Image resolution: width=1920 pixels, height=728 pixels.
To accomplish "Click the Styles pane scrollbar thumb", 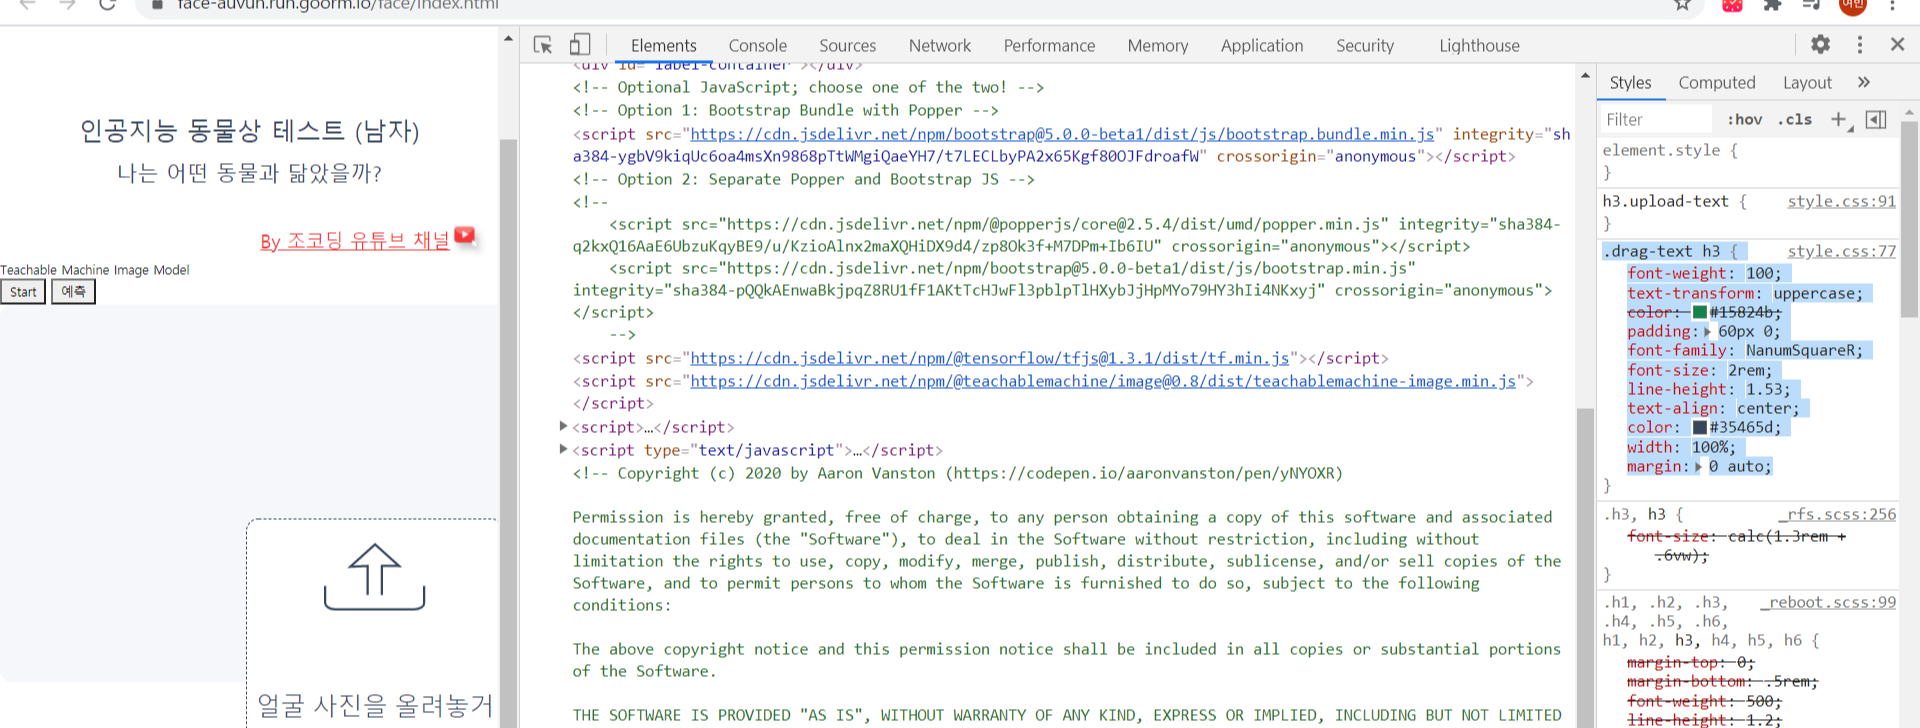I will [x=1909, y=218].
